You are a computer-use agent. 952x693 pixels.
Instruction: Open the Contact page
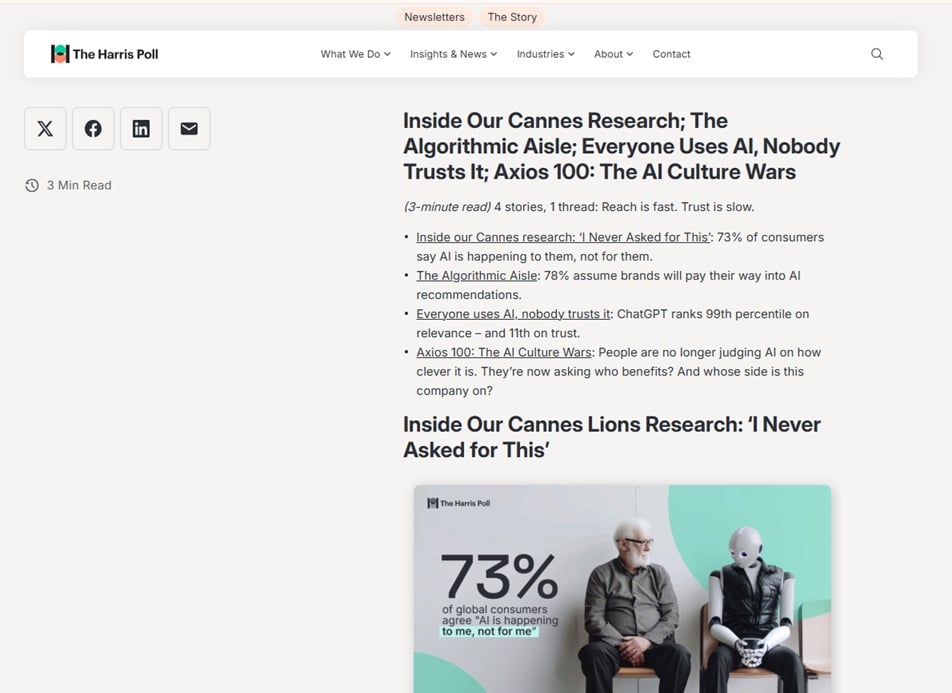[x=672, y=54]
